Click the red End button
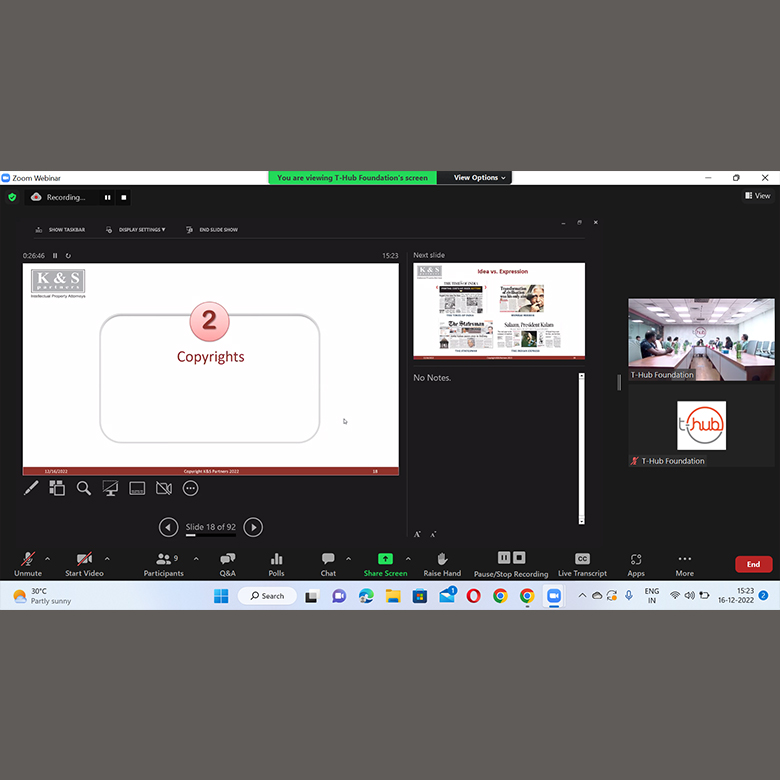This screenshot has height=780, width=780. [753, 564]
